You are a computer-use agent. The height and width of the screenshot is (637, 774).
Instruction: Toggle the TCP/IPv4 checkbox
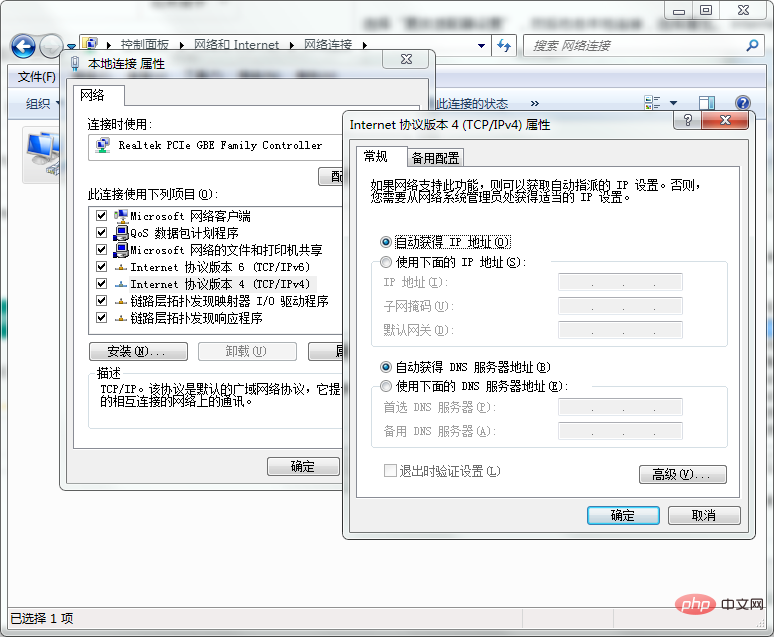(x=102, y=284)
